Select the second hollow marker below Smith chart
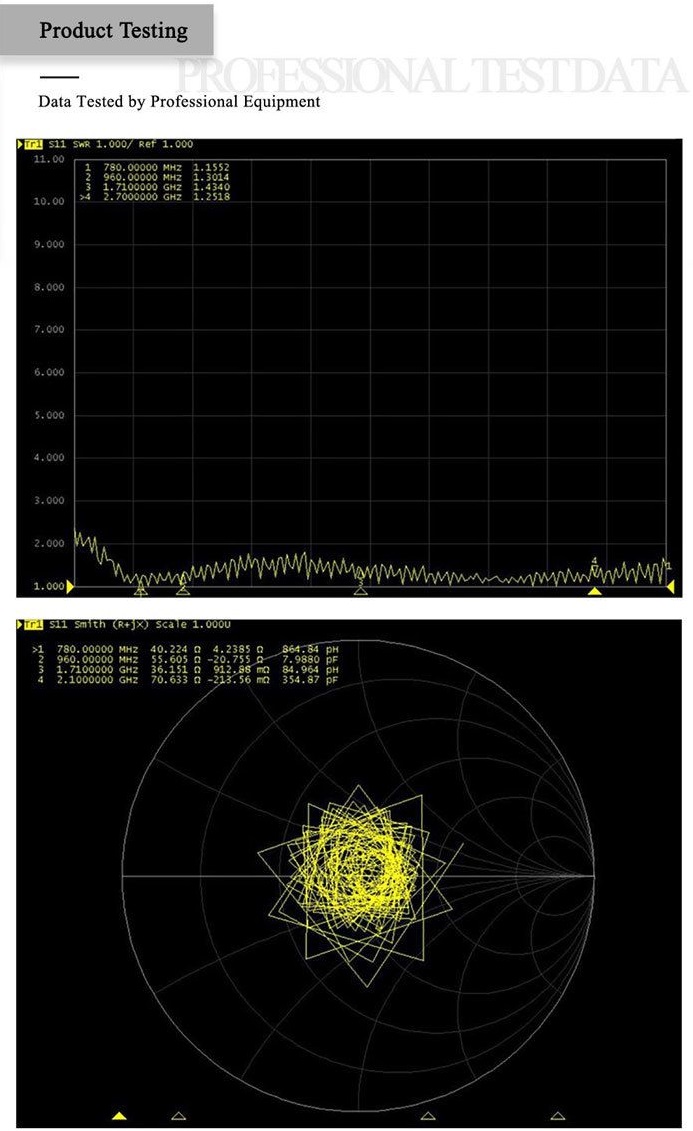693x1131 pixels. pyautogui.click(x=179, y=1116)
